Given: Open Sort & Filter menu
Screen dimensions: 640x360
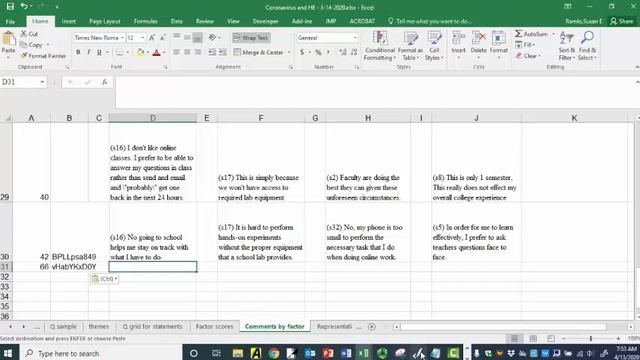Looking at the screenshot, I should tap(567, 46).
